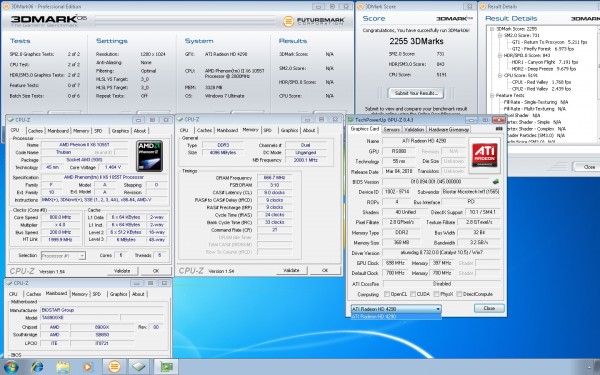Viewport: 600px width, 375px height.
Task: Click the GPU-Z camera screenshot icon
Action: pos(499,129)
